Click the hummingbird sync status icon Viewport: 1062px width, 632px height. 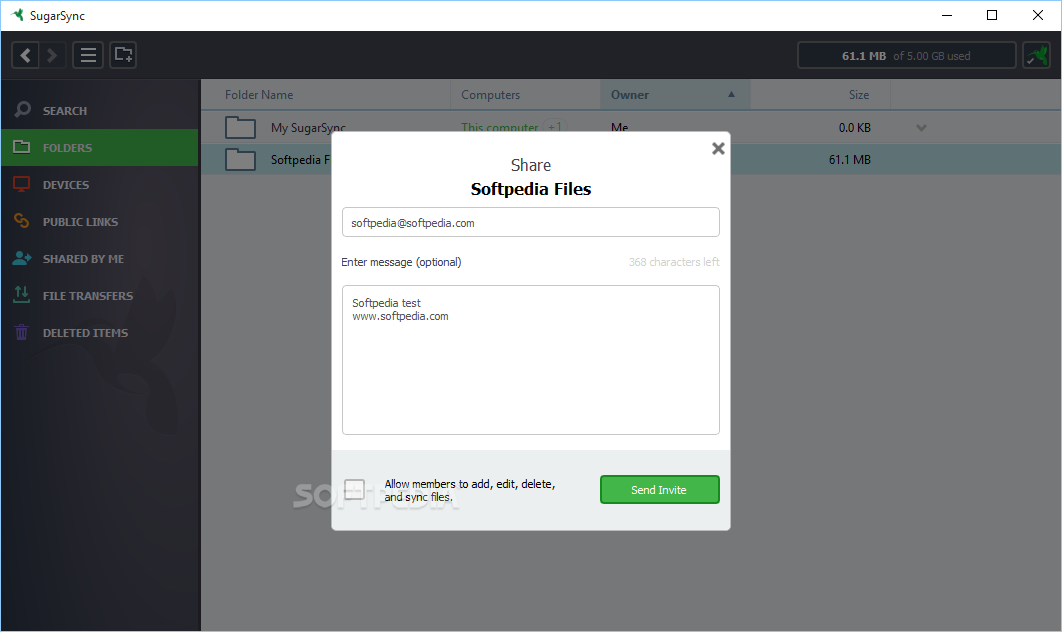(1036, 56)
